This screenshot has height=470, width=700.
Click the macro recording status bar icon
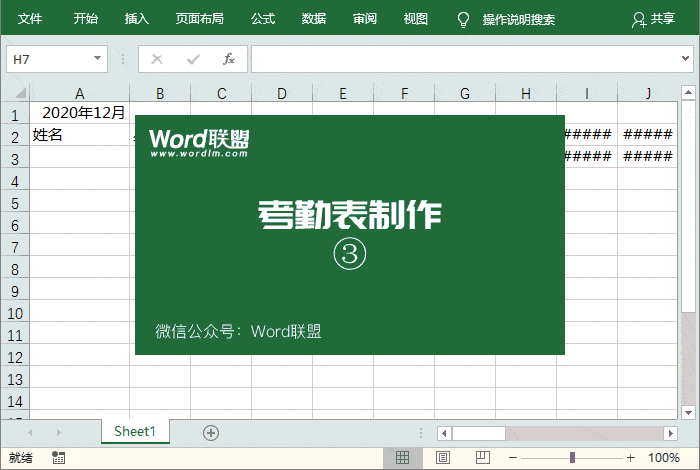click(58, 458)
